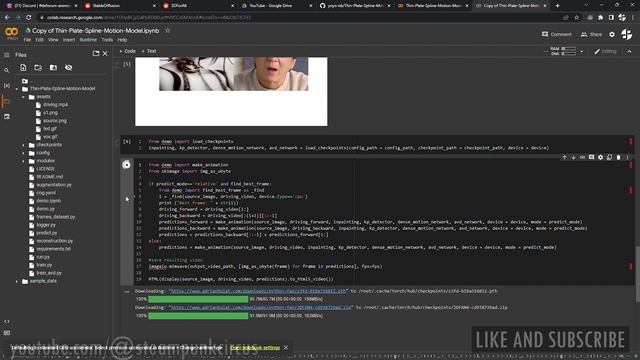Viewport: 640px width, 360px height.
Task: Open the Insert menu
Action: coord(69,40)
